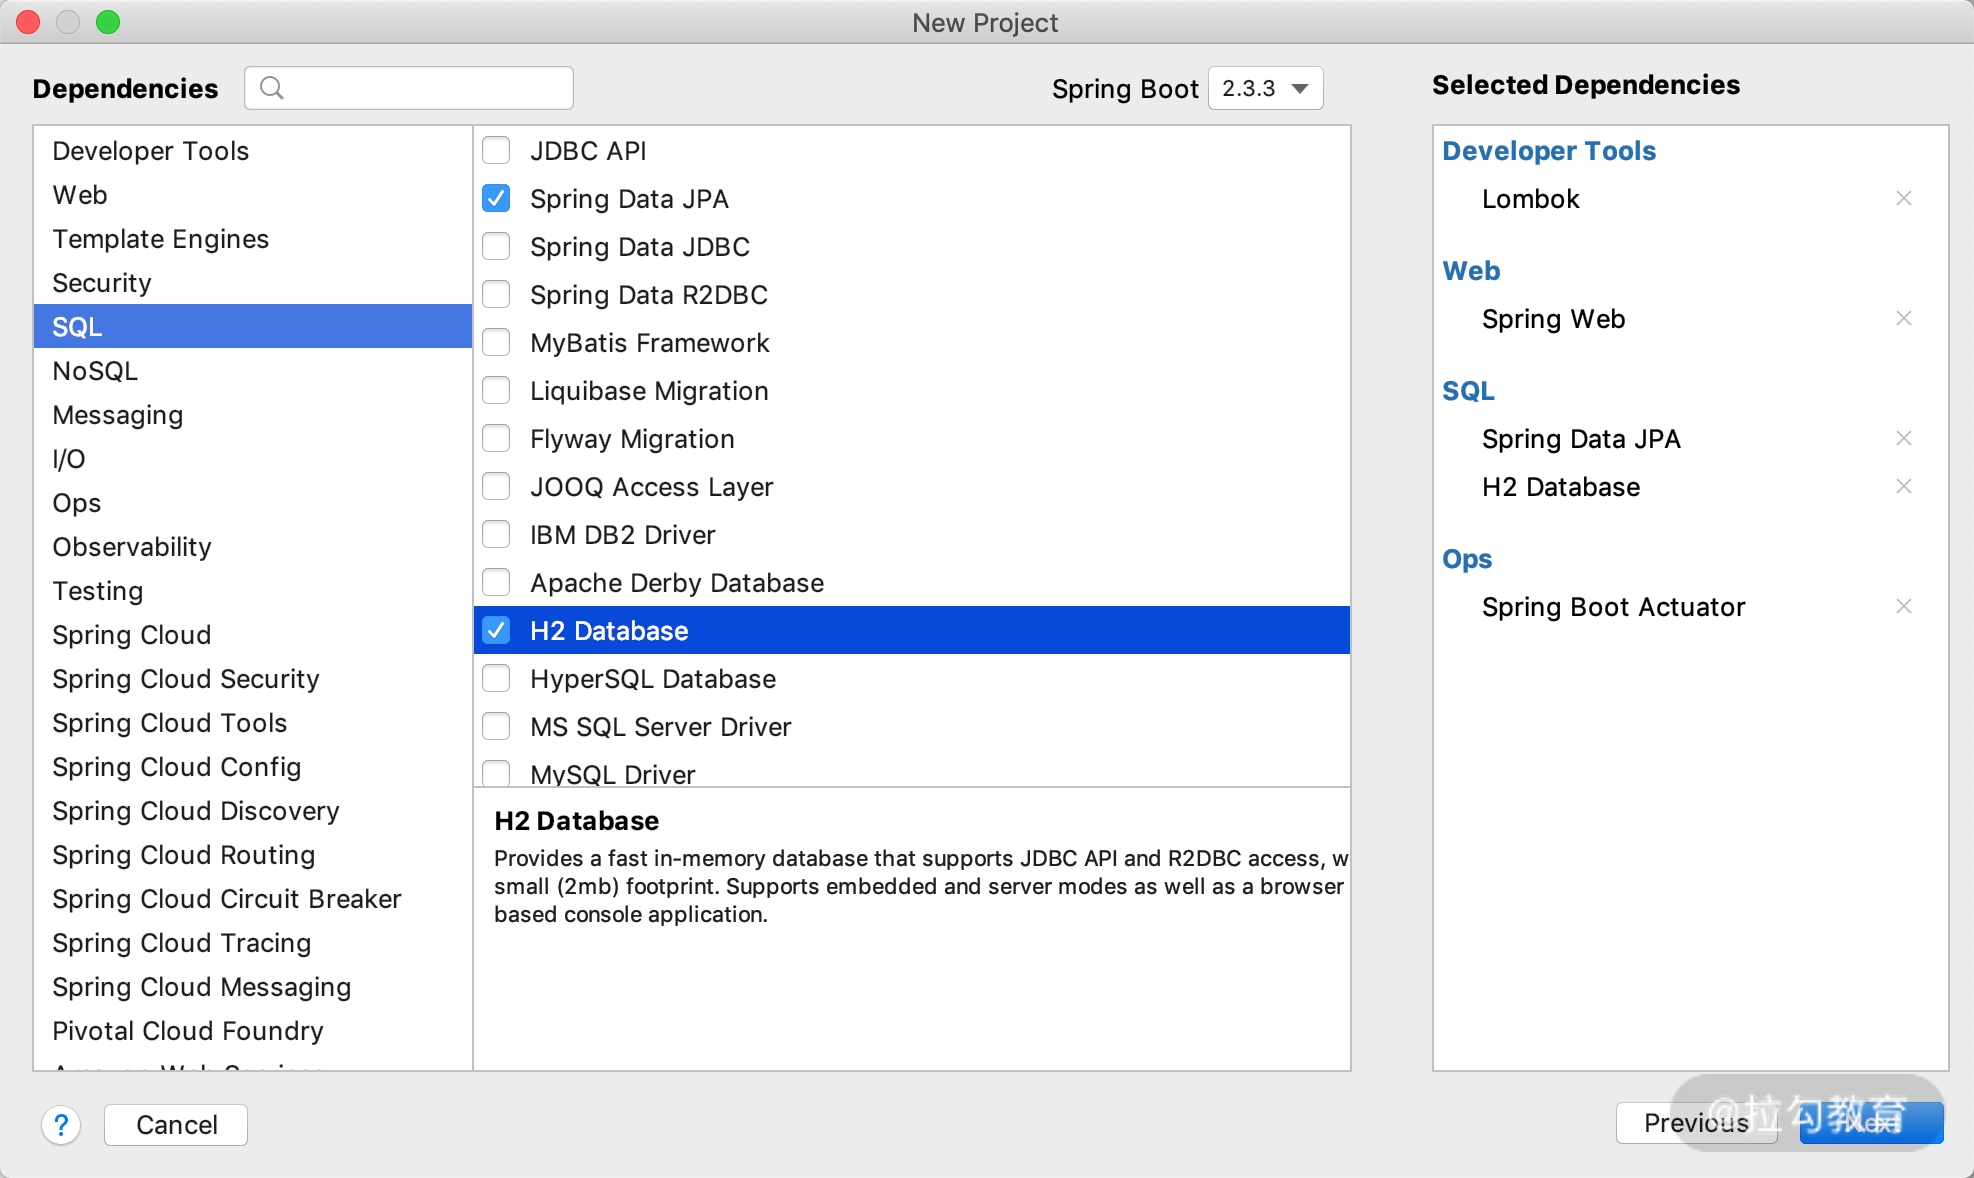This screenshot has width=1974, height=1178.
Task: Check the JOOQ Access Layer checkbox
Action: tap(496, 486)
